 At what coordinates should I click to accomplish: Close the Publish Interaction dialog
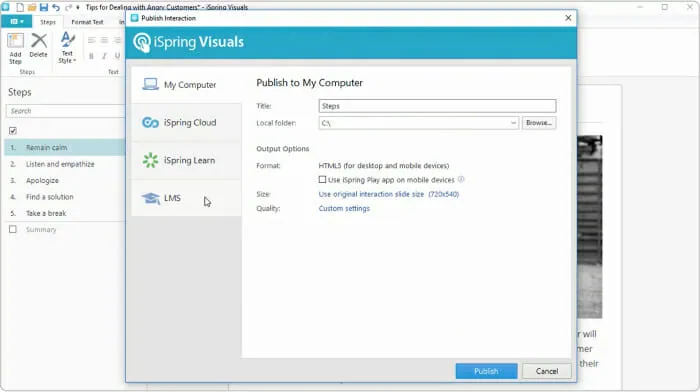click(x=568, y=18)
